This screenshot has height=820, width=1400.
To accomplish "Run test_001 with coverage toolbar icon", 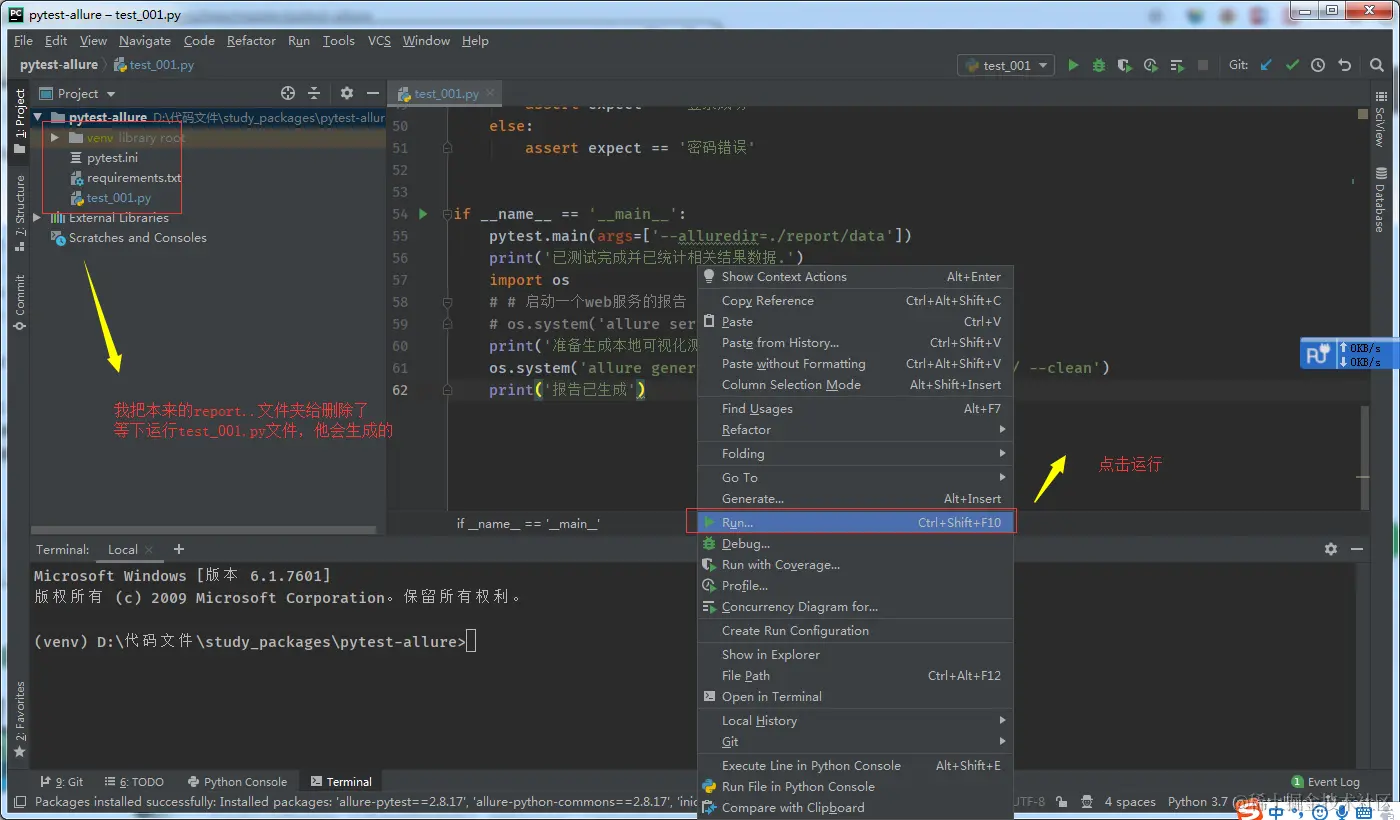I will click(x=1125, y=65).
